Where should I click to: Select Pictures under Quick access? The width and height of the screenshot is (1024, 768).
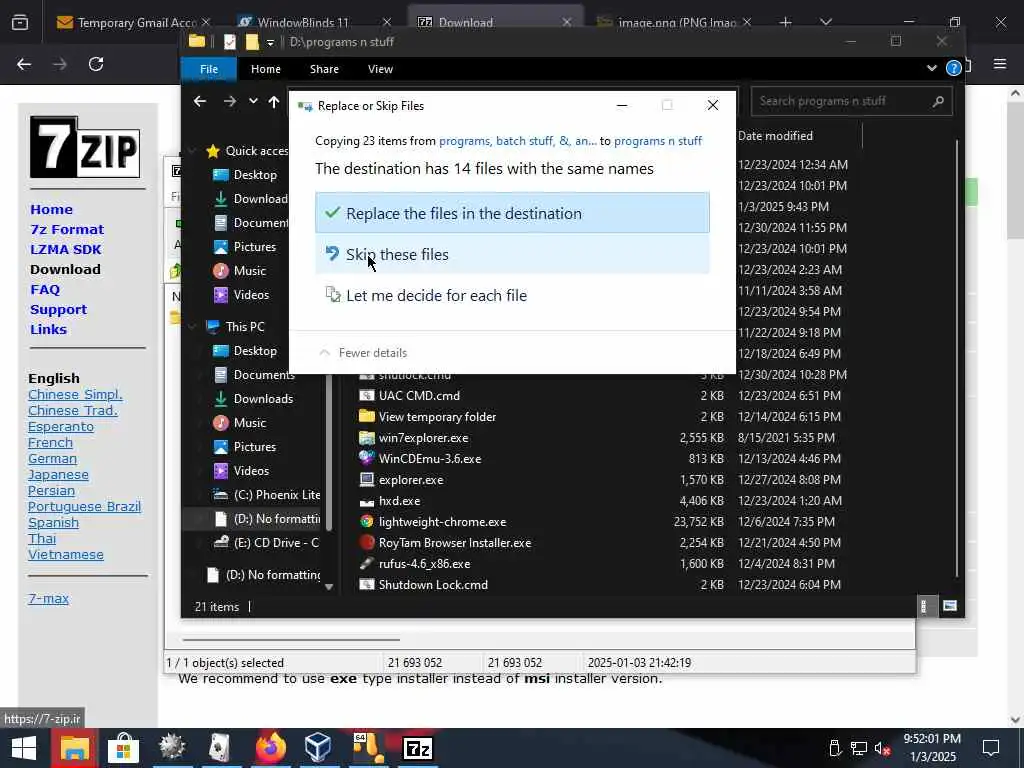(x=255, y=247)
